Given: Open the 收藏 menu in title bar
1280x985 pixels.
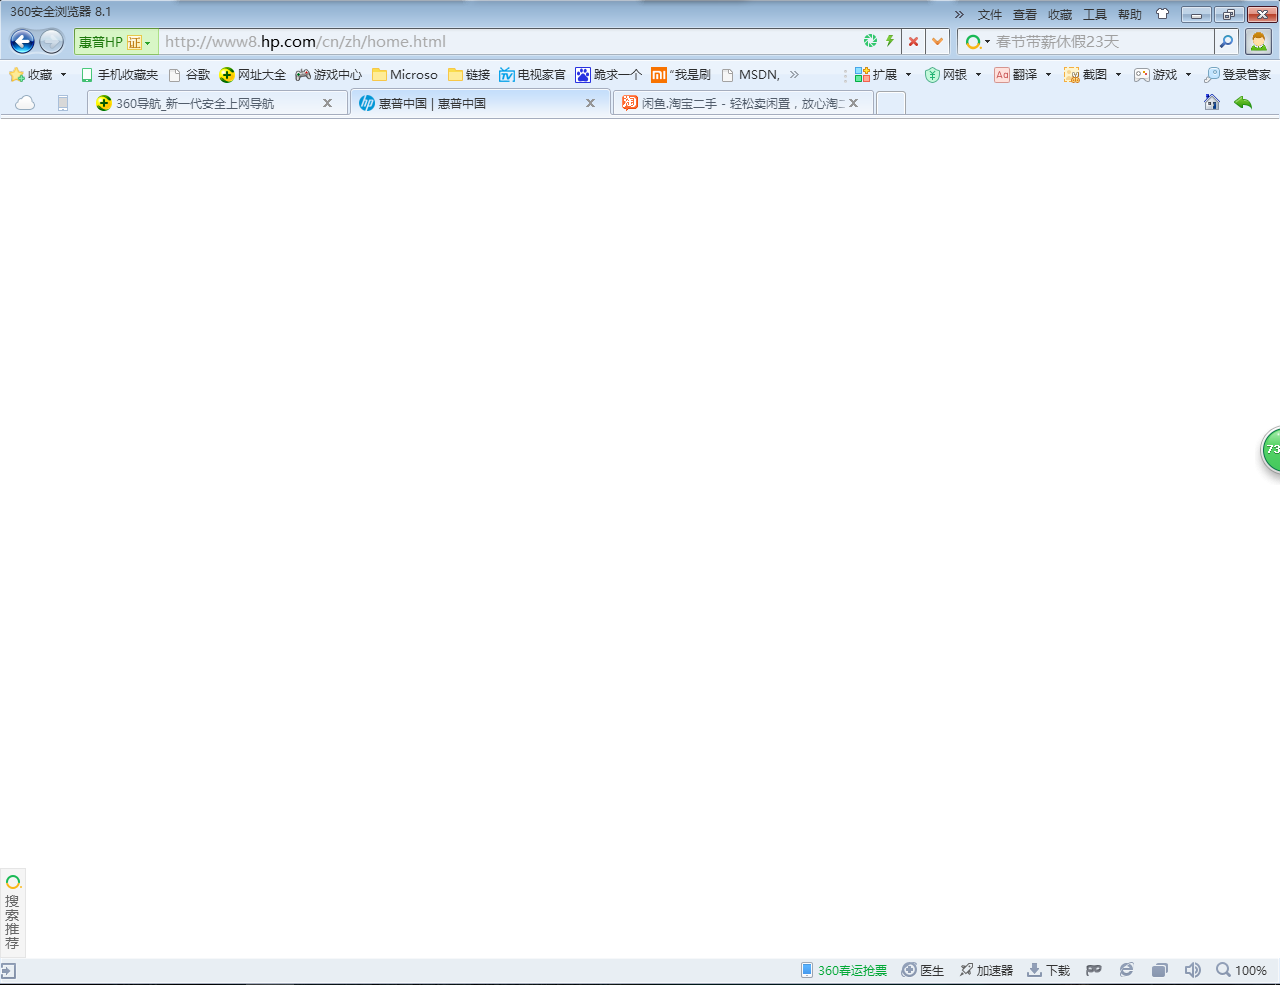Looking at the screenshot, I should [1060, 15].
